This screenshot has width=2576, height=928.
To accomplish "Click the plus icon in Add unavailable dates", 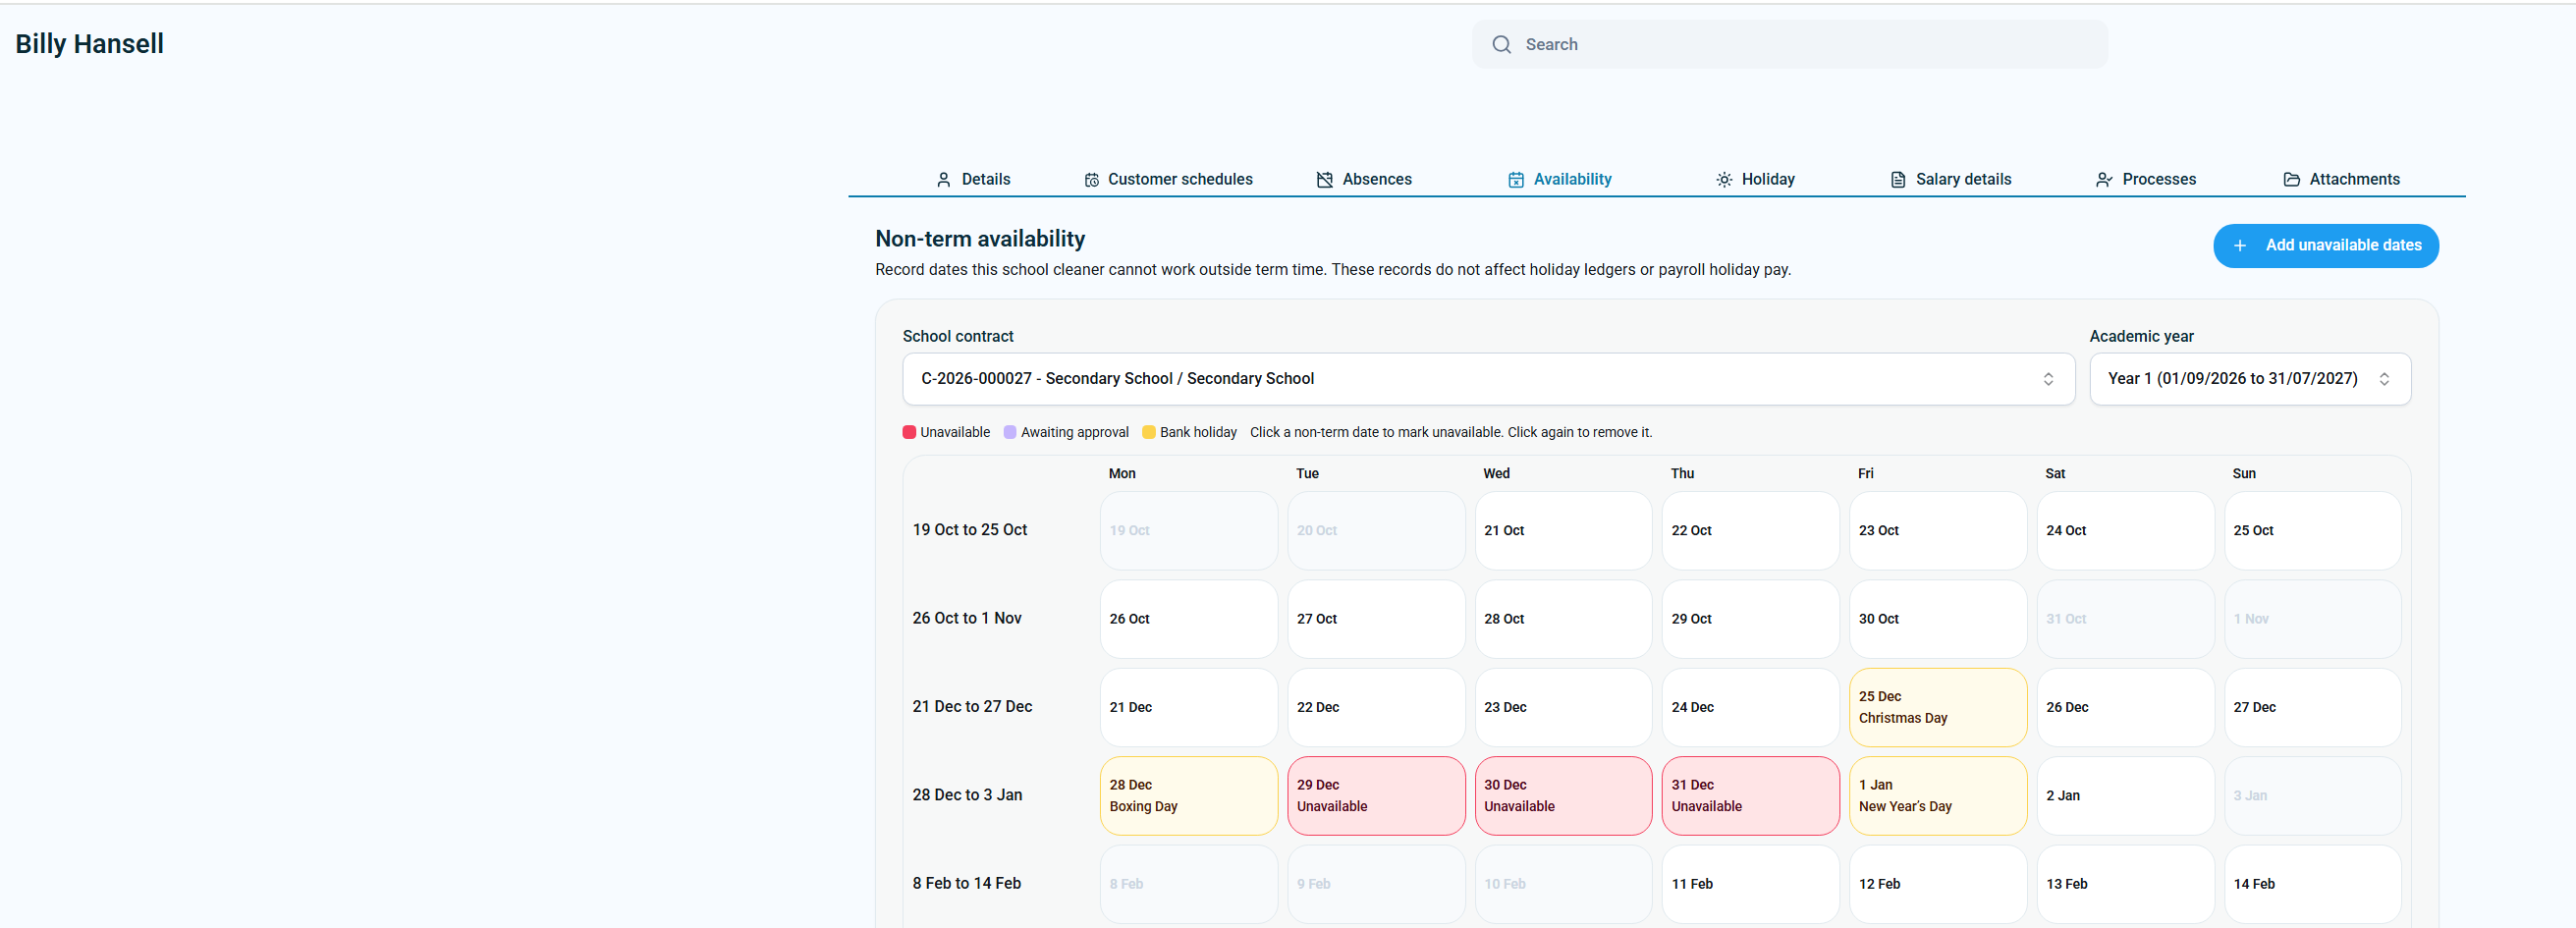I will click(x=2240, y=246).
